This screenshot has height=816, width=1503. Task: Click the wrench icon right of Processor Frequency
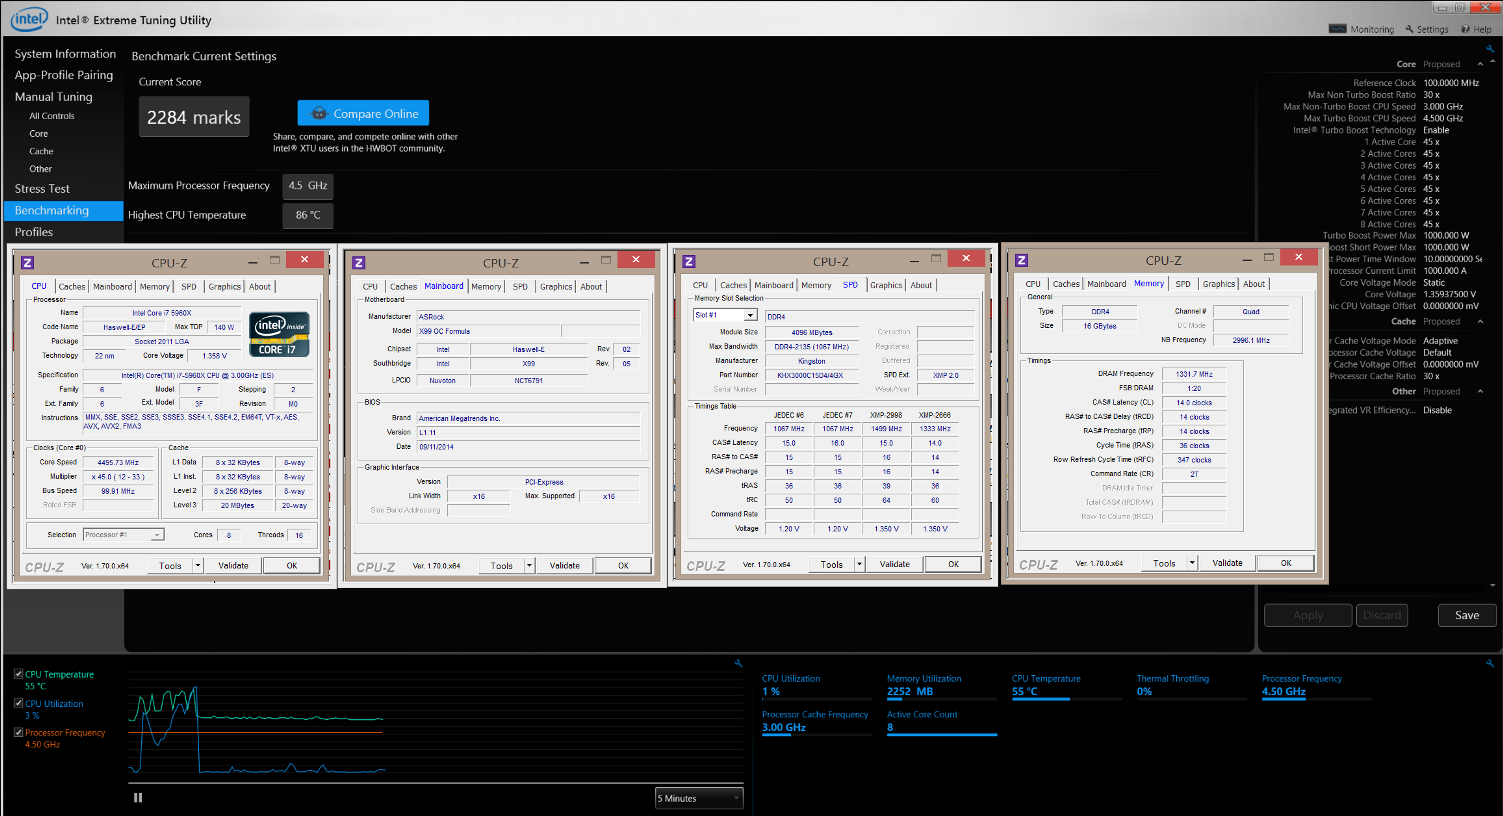(1489, 663)
